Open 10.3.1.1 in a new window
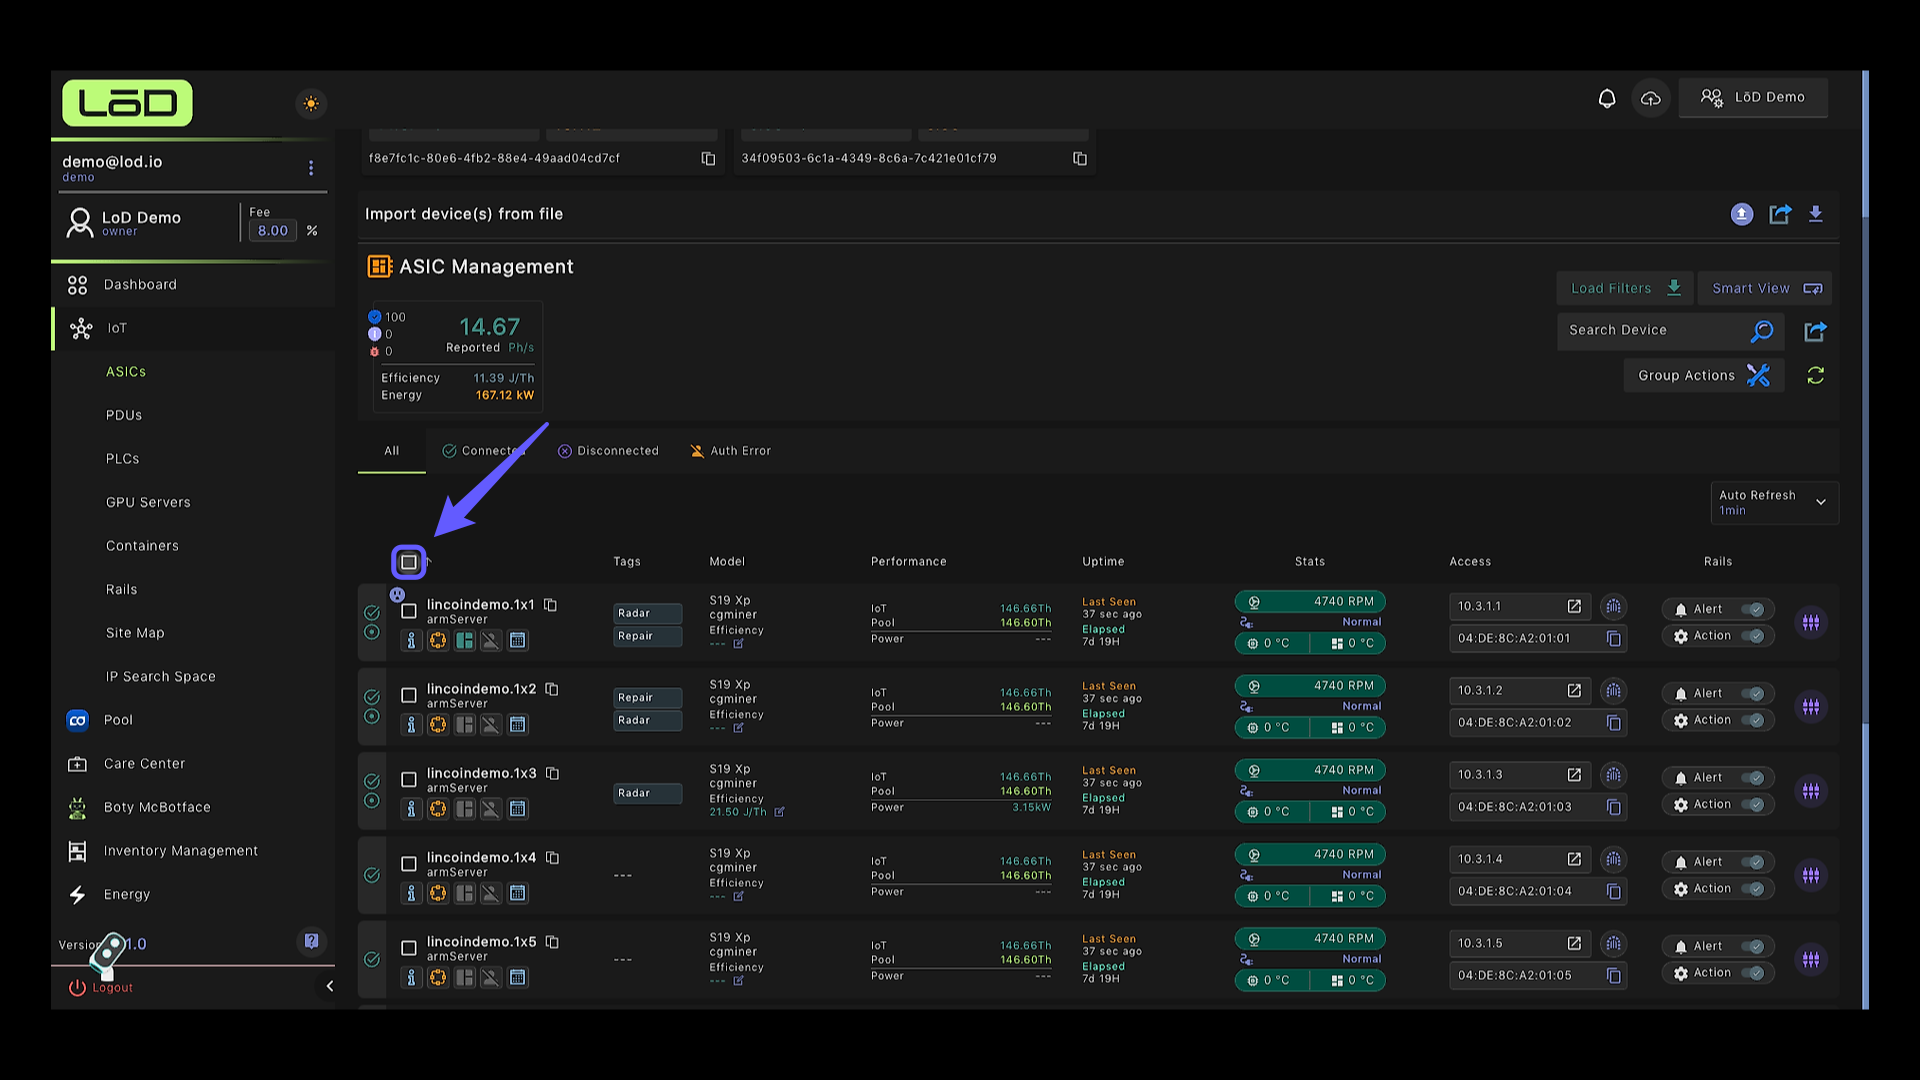This screenshot has width=1920, height=1080. click(1574, 606)
